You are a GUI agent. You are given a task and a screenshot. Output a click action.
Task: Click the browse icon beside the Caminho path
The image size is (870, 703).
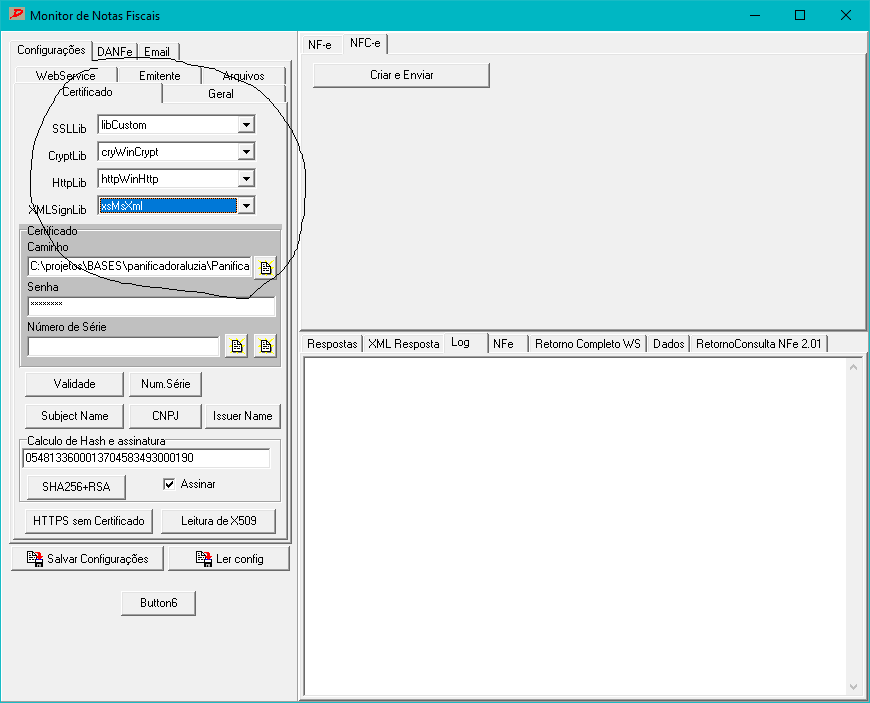coord(266,267)
